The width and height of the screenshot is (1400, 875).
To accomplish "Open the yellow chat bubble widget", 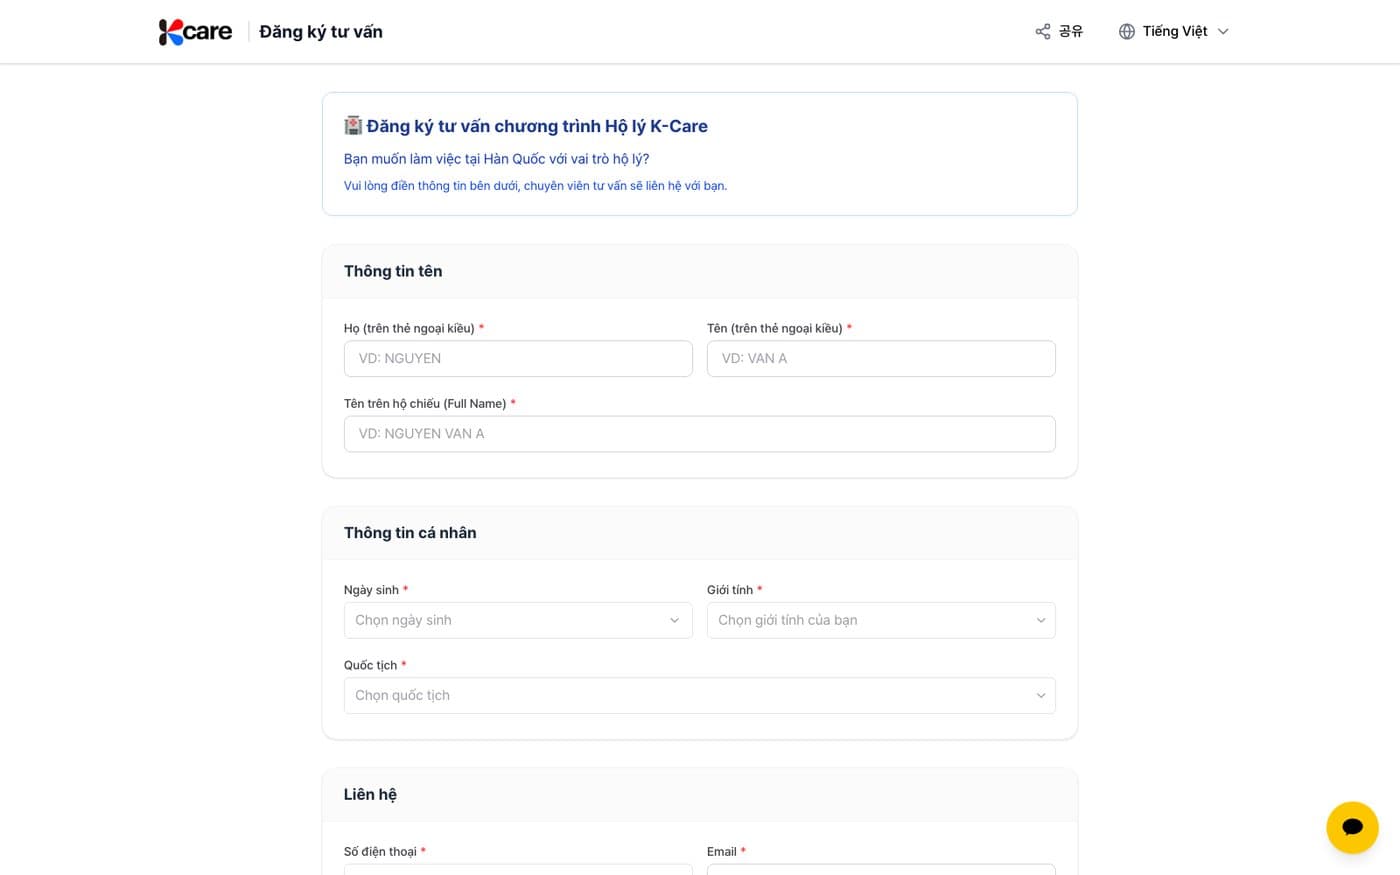I will [1352, 827].
